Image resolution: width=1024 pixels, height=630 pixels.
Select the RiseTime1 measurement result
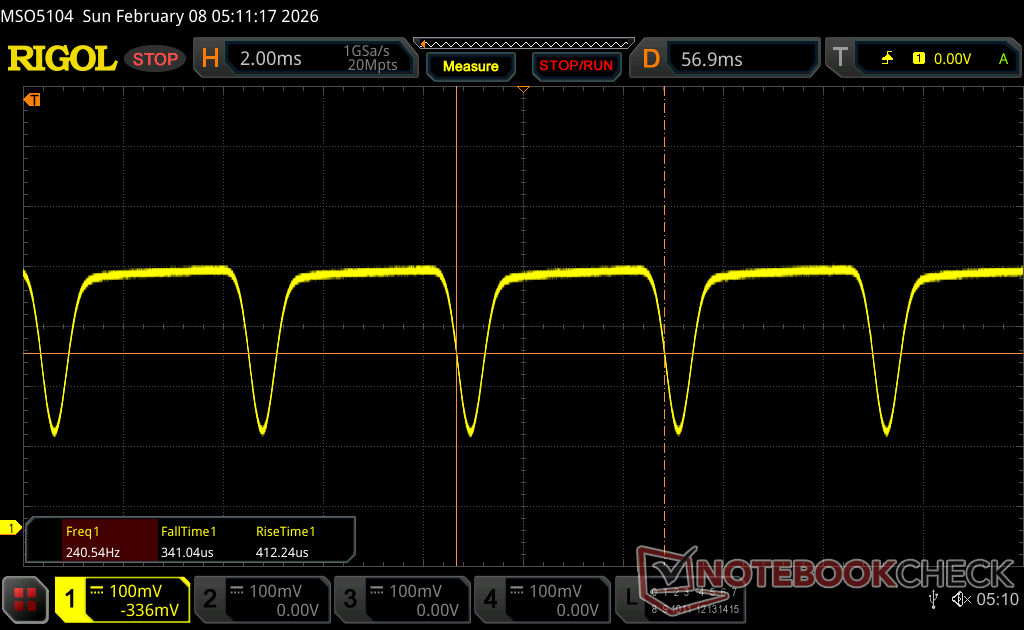(285, 540)
